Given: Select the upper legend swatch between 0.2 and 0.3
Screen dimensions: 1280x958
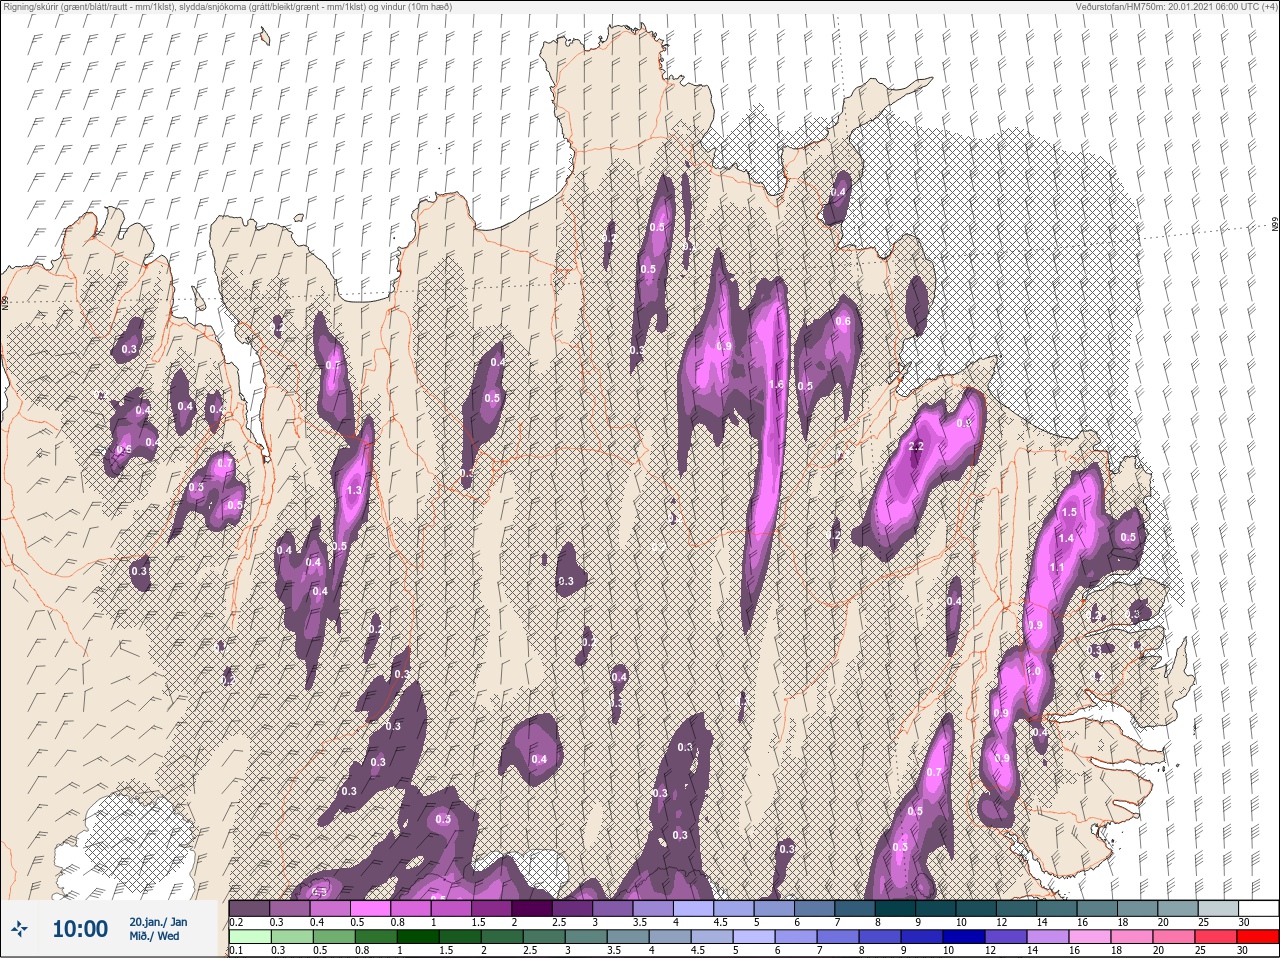Looking at the screenshot, I should coord(250,908).
